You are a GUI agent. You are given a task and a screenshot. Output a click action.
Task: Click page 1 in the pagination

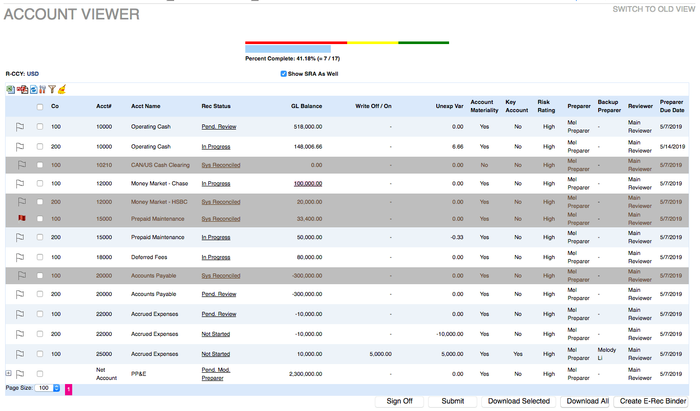point(69,388)
